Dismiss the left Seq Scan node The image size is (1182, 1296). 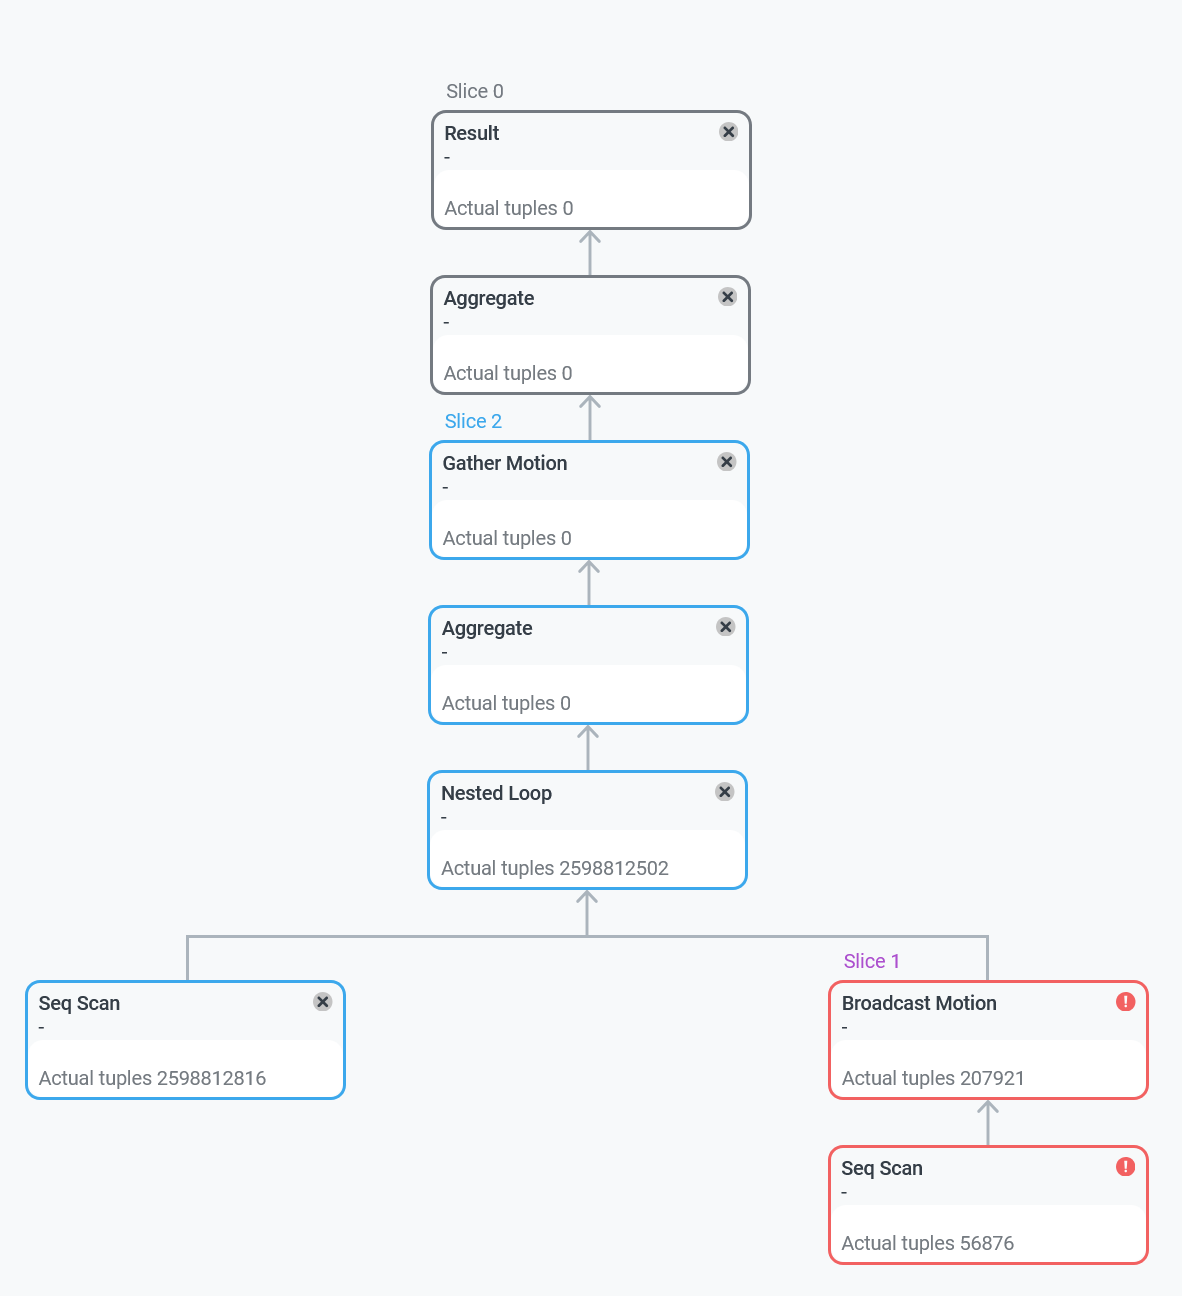tap(322, 1001)
